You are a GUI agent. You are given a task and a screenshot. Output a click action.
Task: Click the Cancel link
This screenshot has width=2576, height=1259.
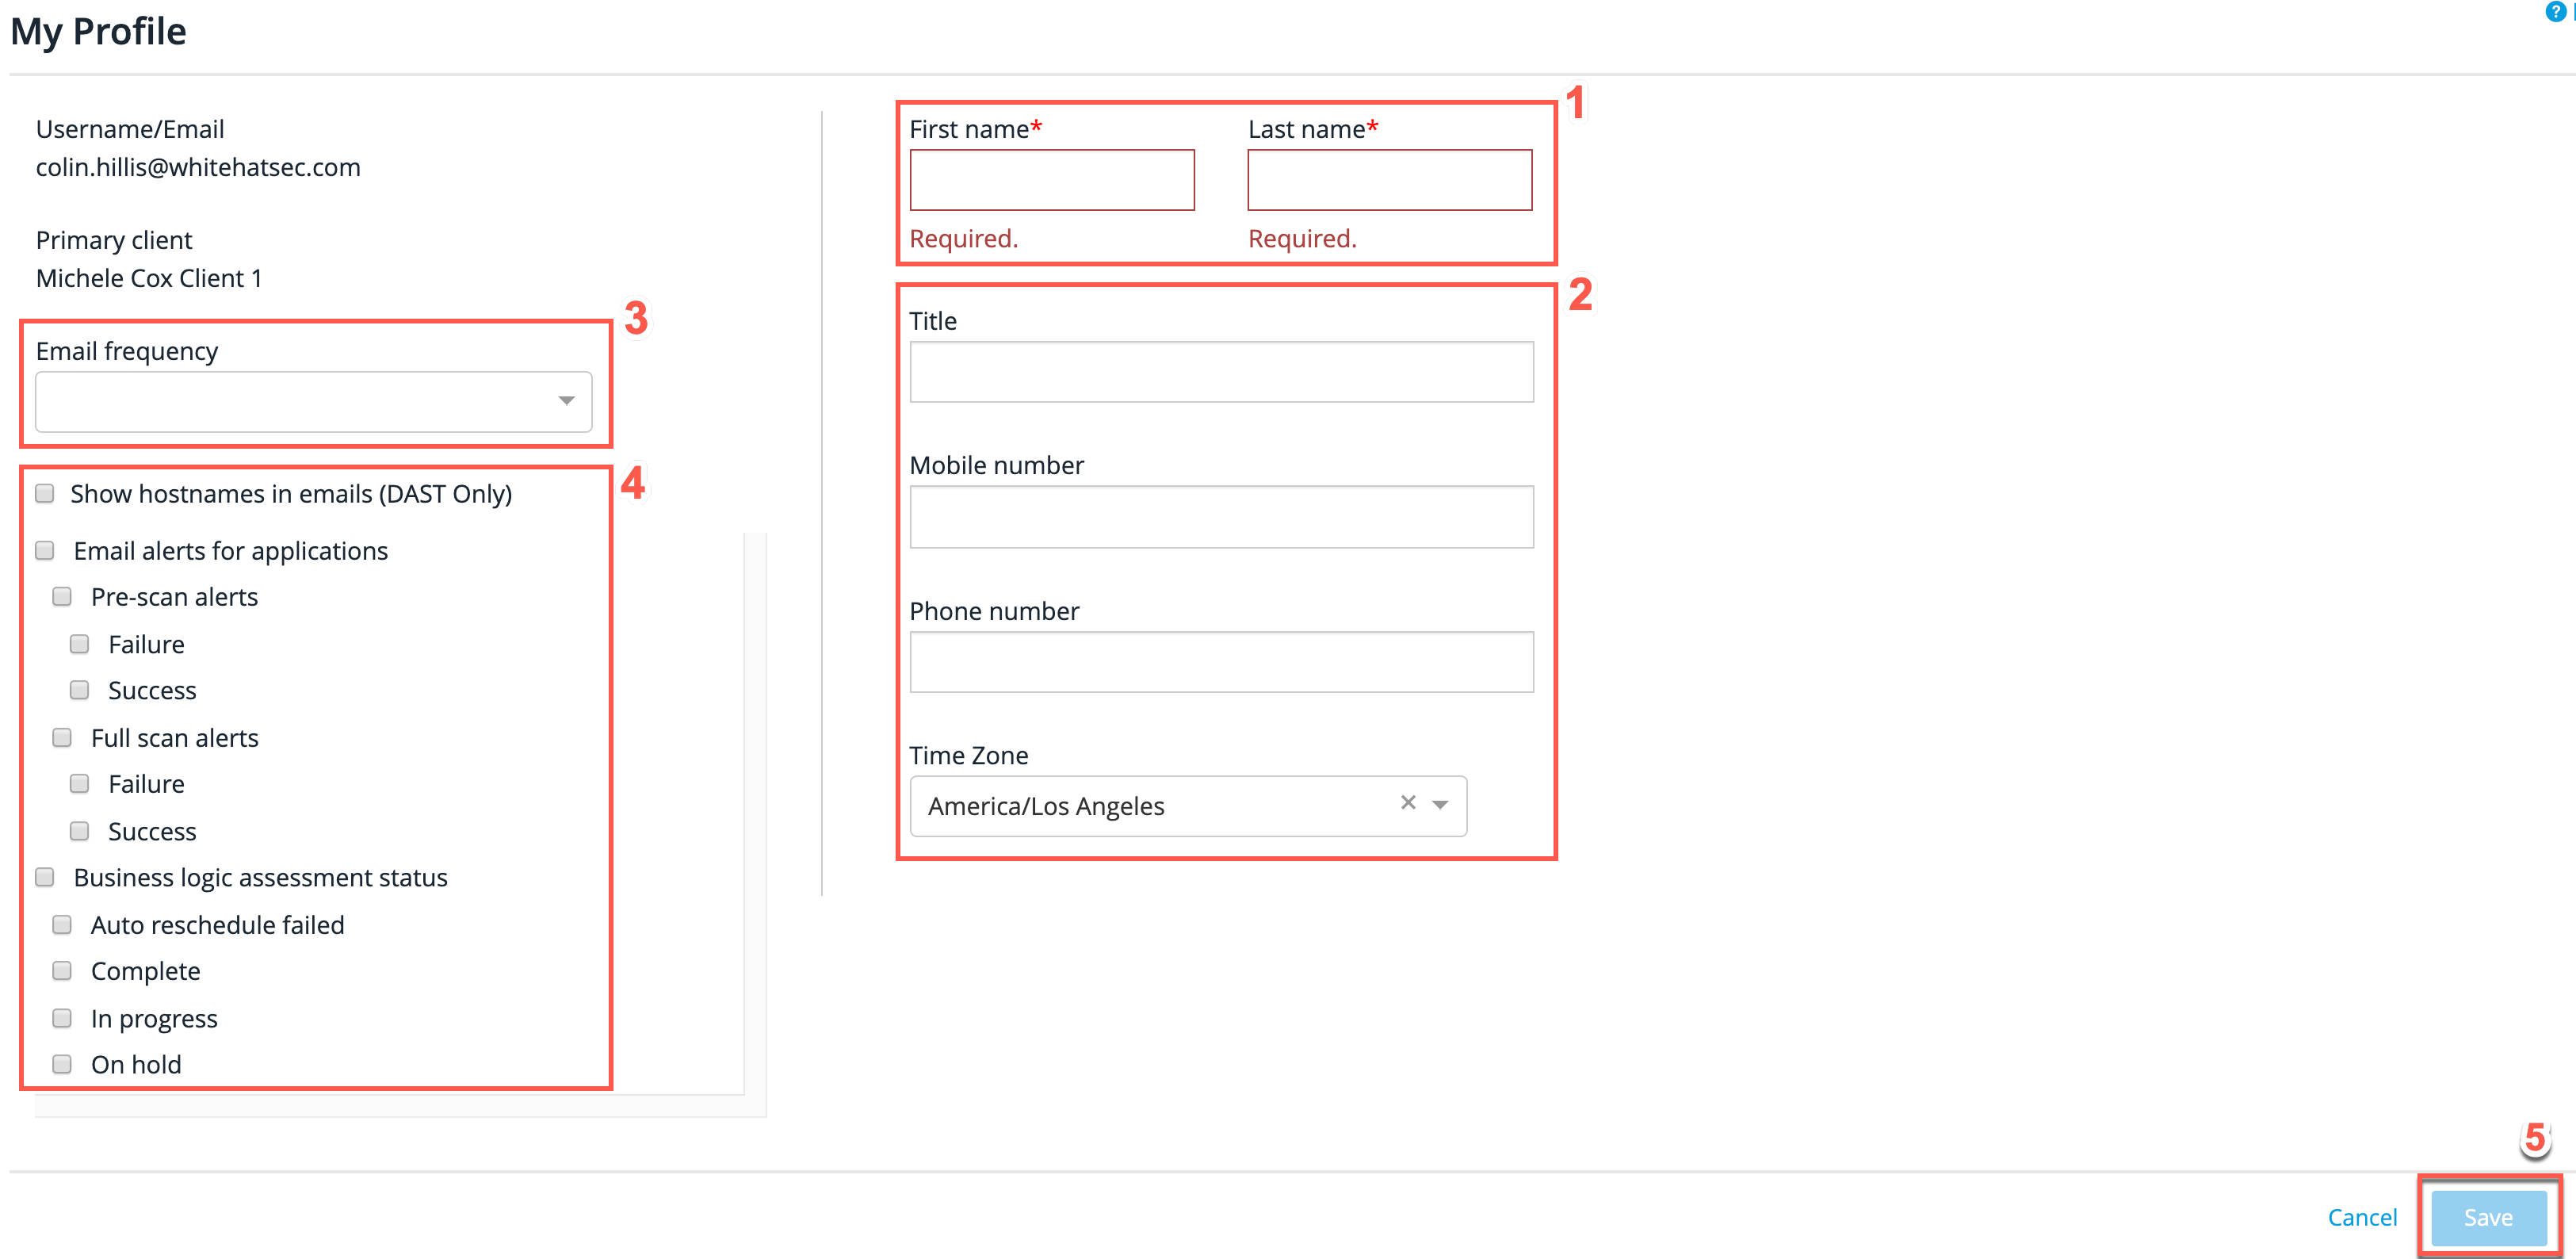click(2371, 1216)
